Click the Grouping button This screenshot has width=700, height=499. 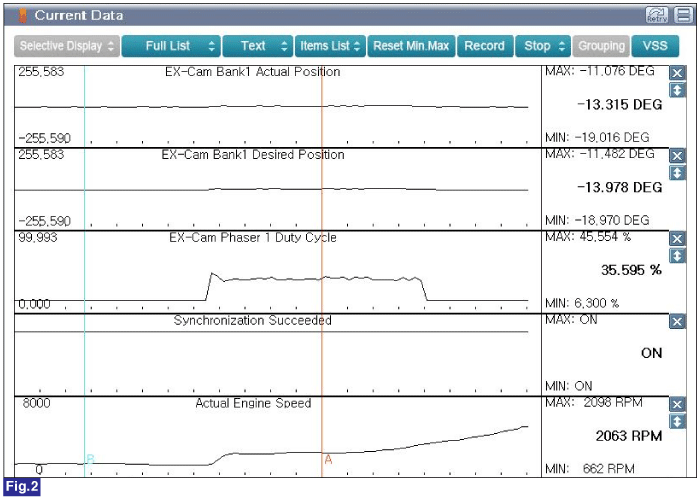601,46
